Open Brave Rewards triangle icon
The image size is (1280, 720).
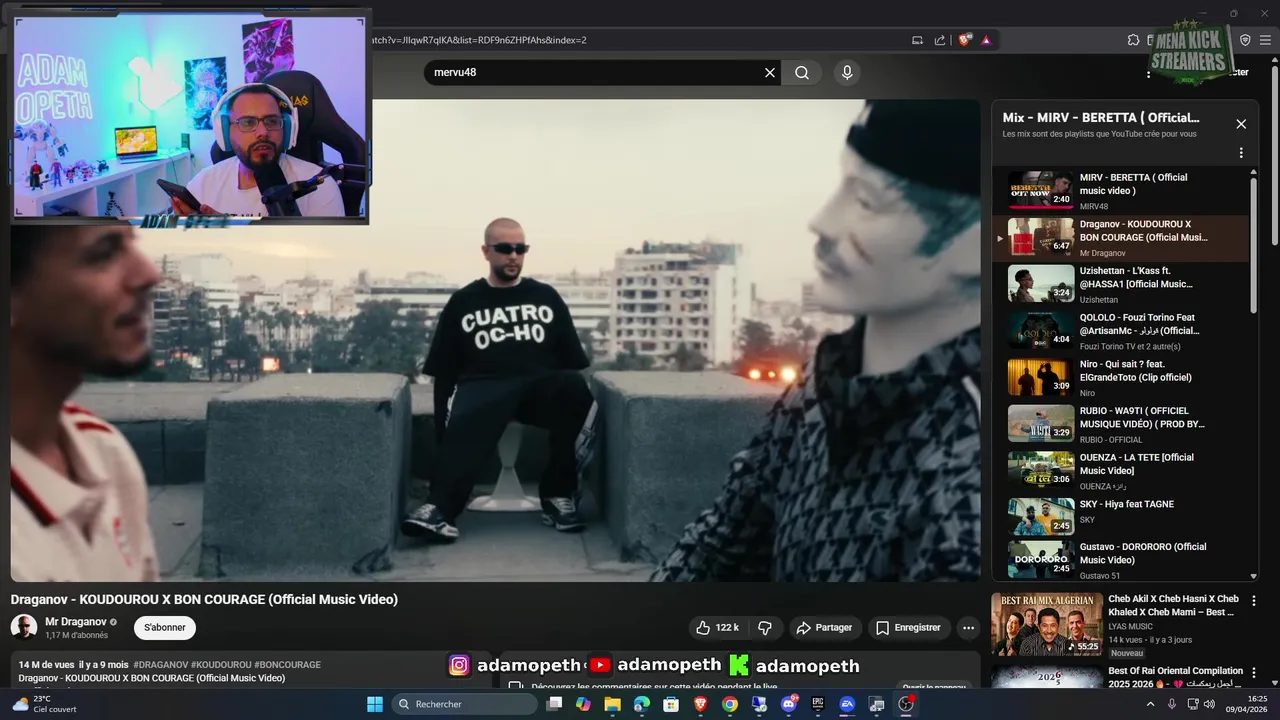click(986, 40)
